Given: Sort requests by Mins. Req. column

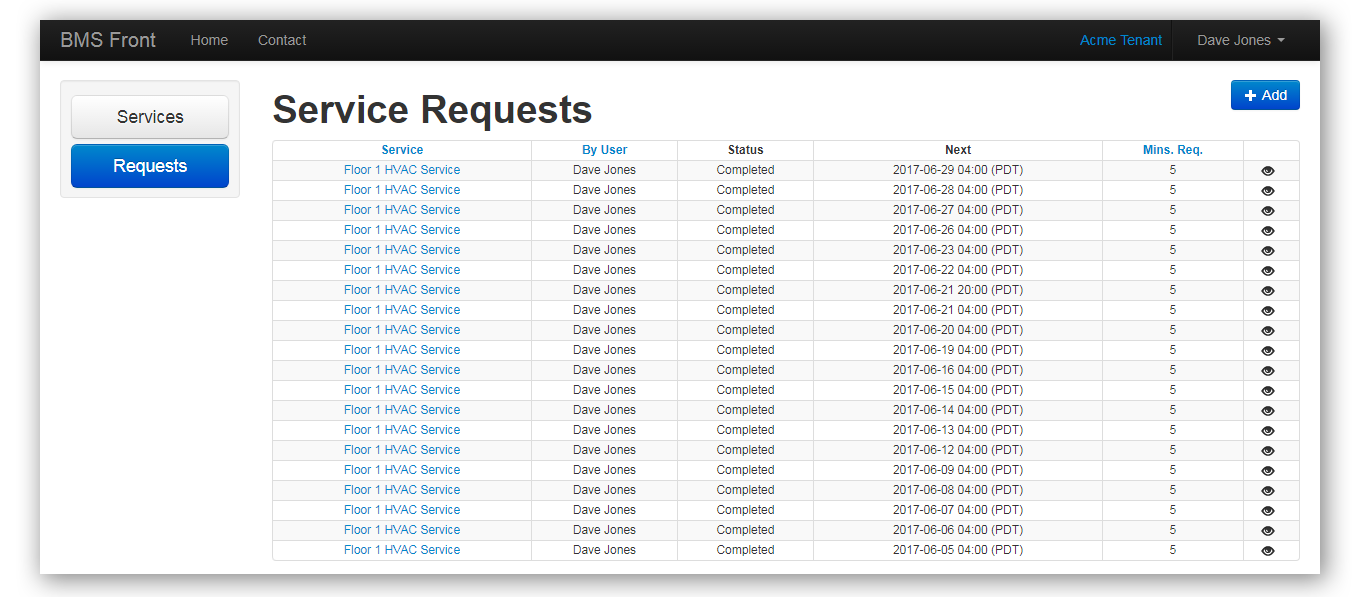Looking at the screenshot, I should click(x=1172, y=150).
